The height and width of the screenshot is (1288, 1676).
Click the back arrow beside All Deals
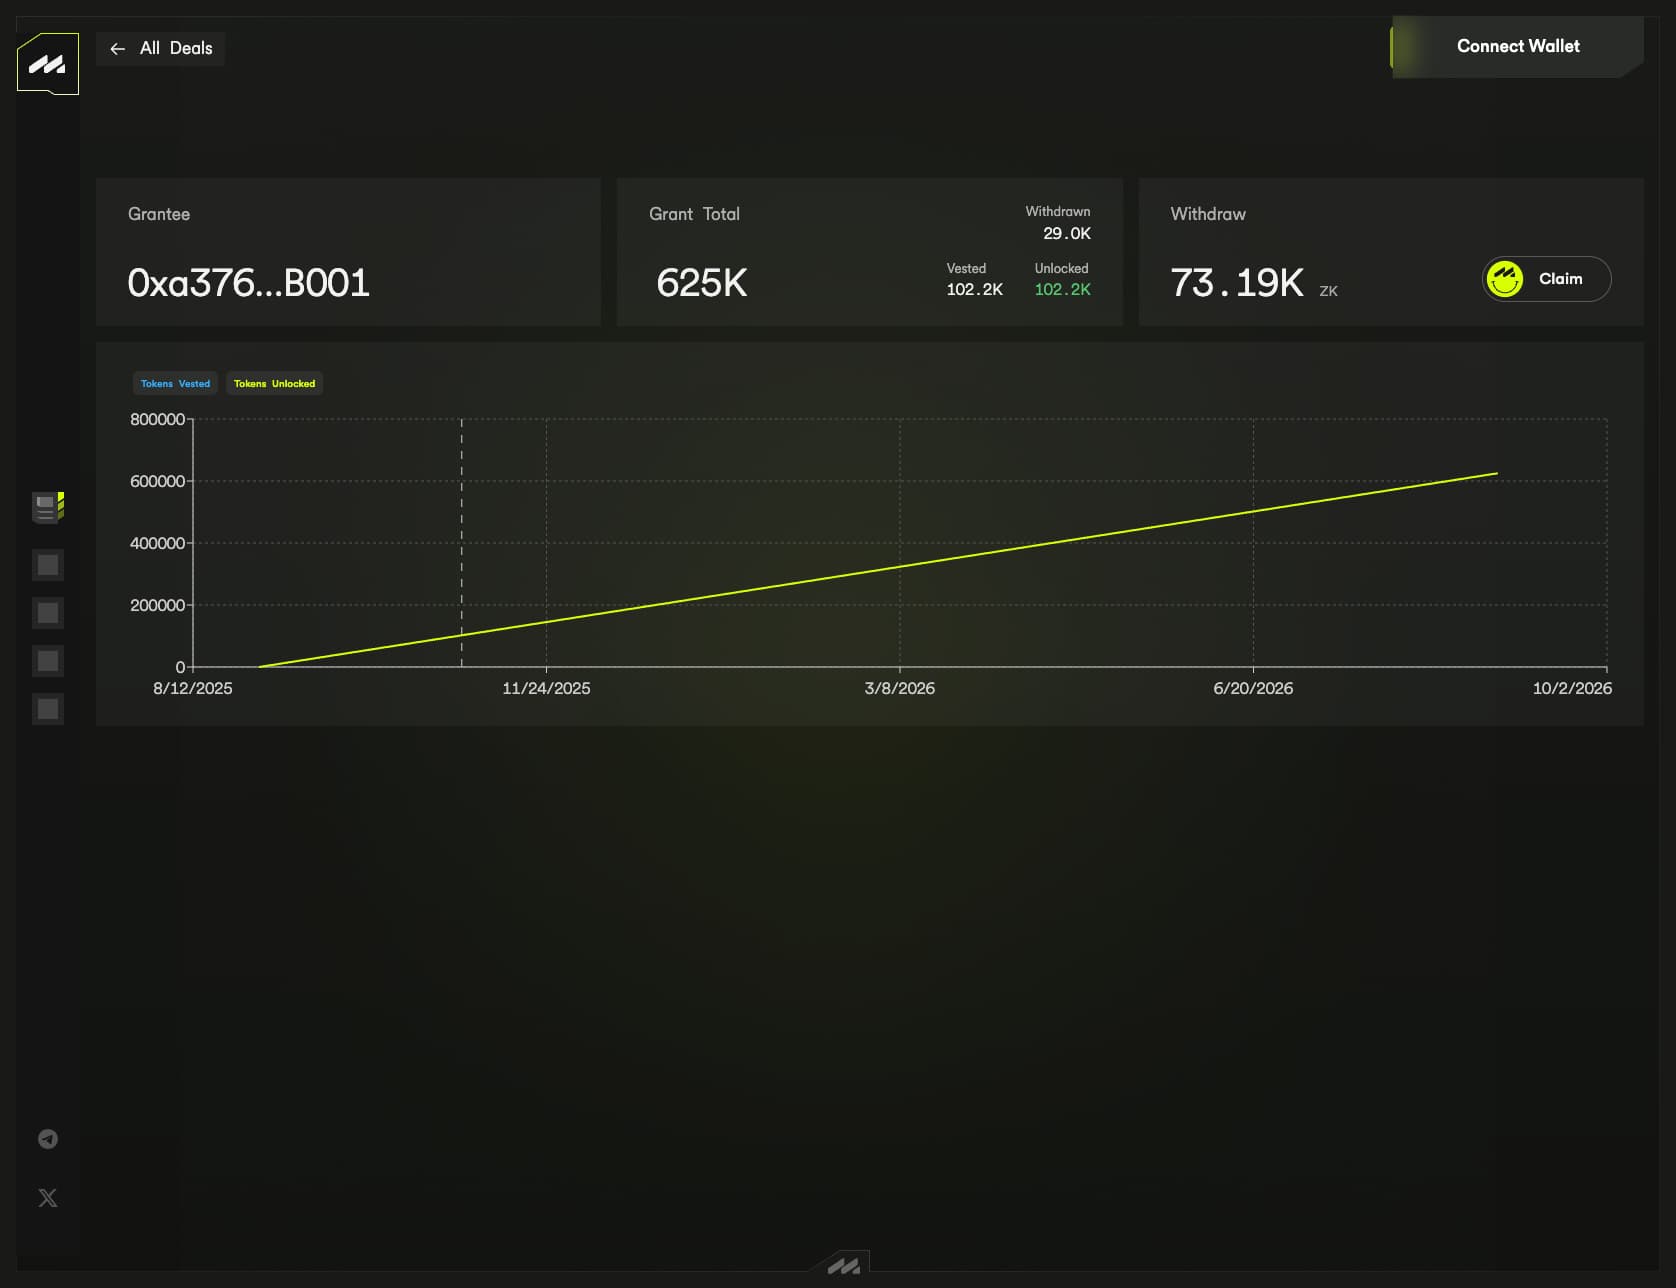point(118,48)
